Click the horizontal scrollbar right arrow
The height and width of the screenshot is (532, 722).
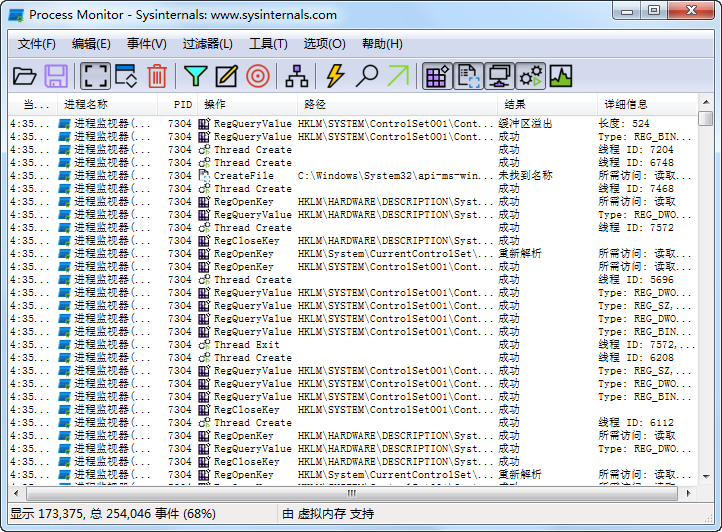pos(689,493)
